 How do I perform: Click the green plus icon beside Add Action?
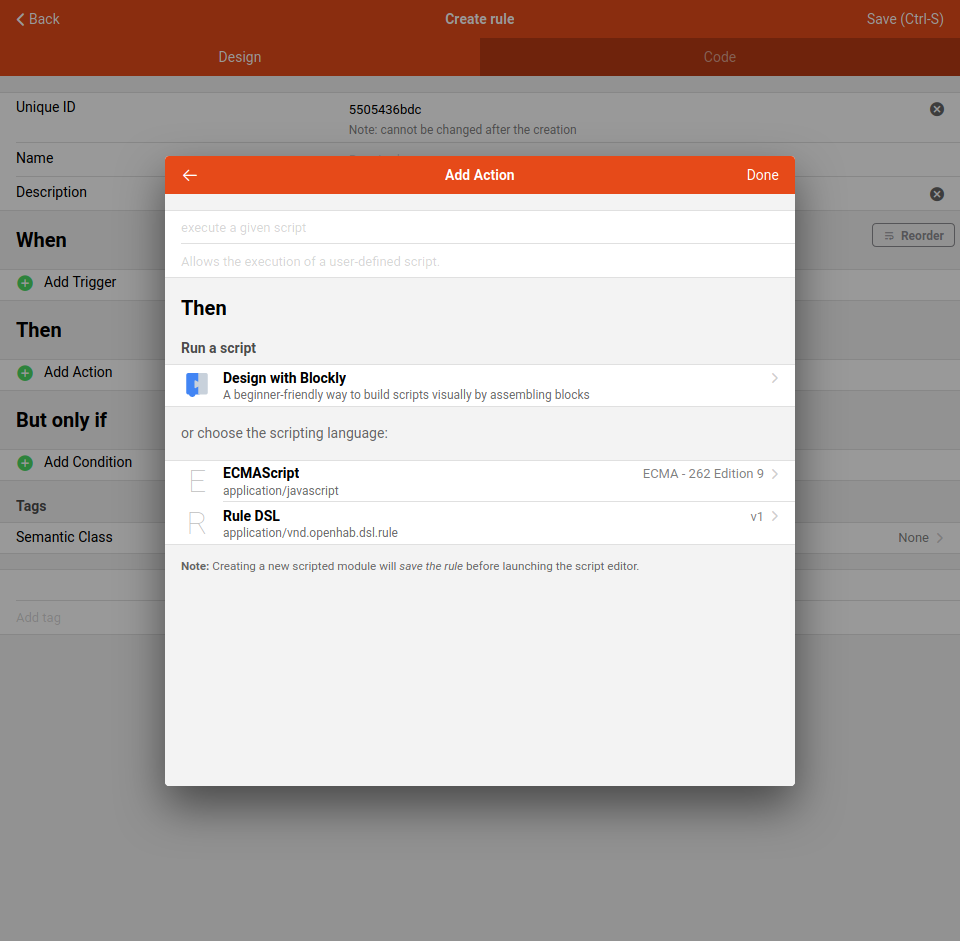25,373
